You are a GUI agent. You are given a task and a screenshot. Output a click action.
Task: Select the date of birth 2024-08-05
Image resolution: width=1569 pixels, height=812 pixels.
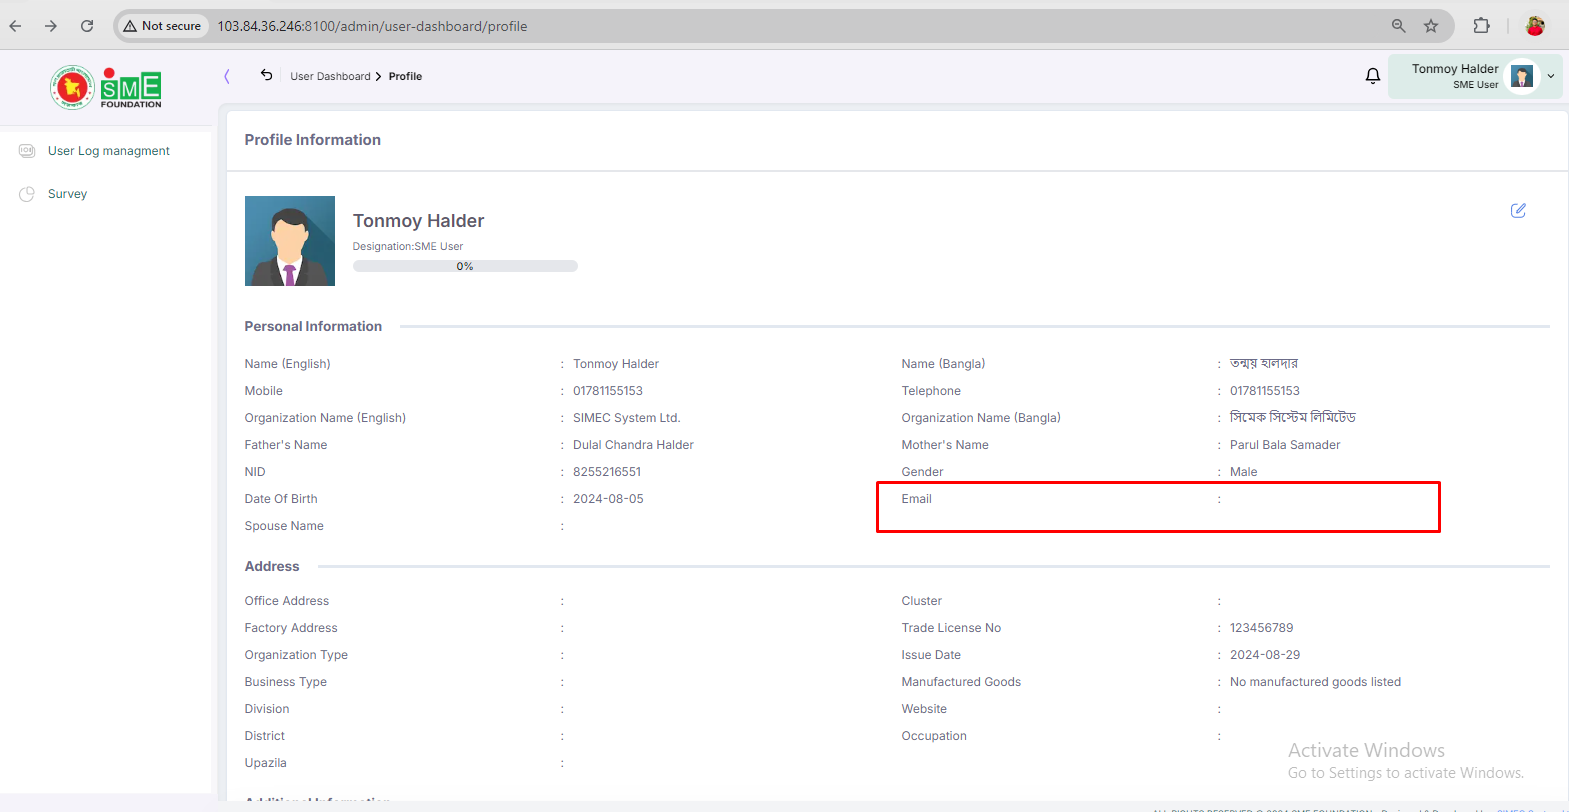[x=608, y=499]
